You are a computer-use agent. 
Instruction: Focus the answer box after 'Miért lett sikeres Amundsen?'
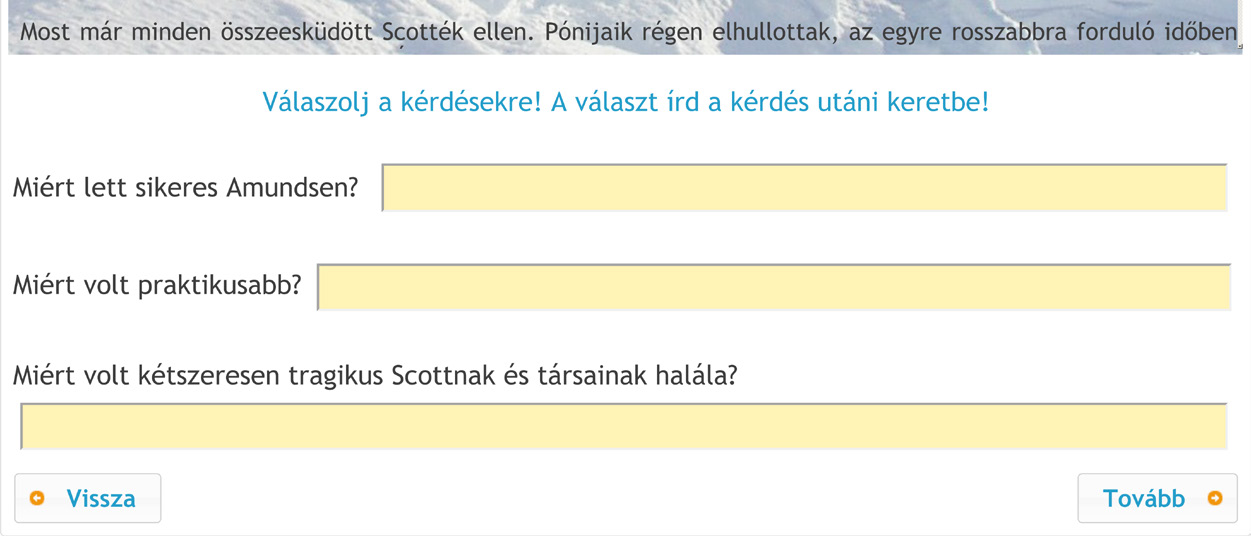(x=805, y=188)
